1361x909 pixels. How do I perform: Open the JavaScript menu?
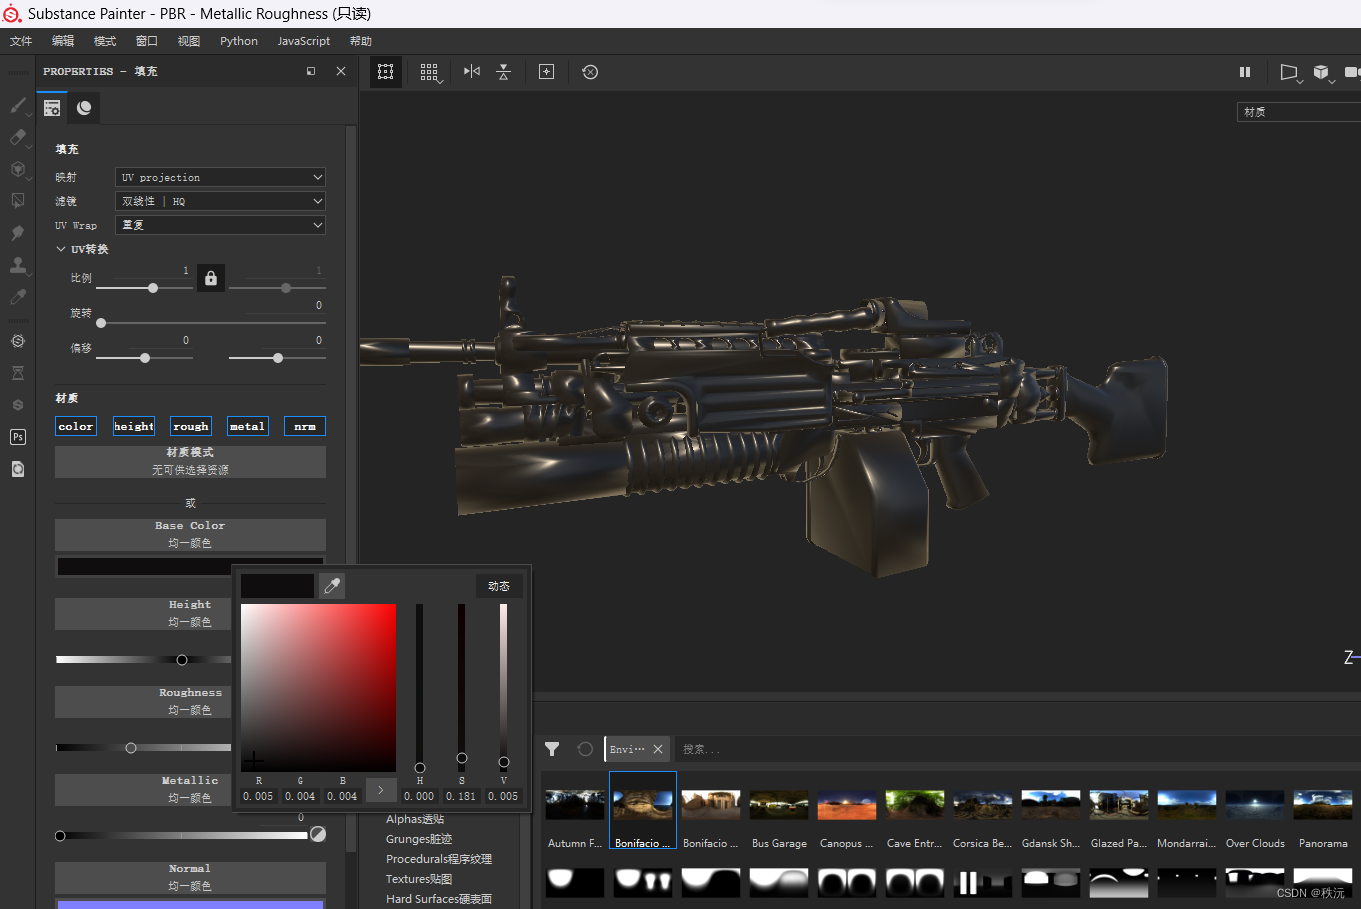click(x=303, y=41)
